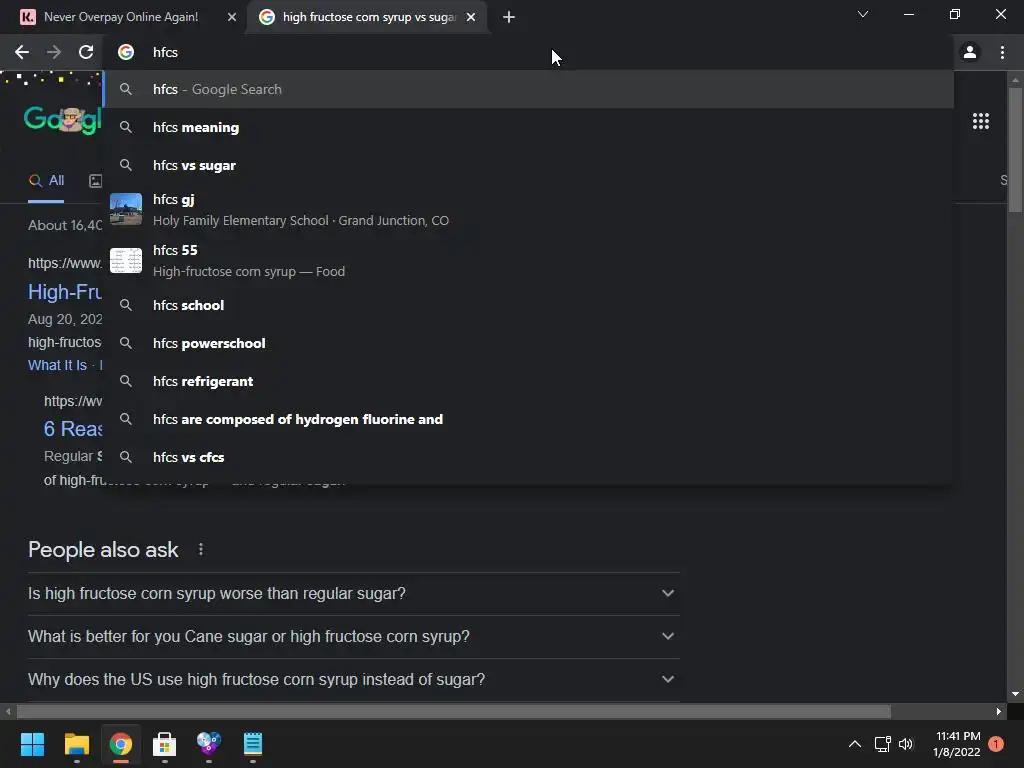Select the 'hfcs meaning' suggestion

[x=529, y=127]
